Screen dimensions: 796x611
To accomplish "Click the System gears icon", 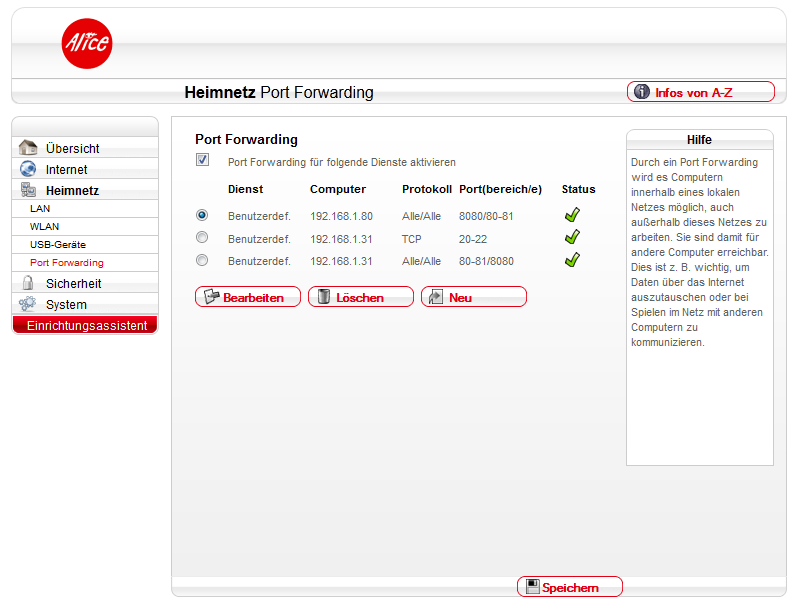I will (28, 304).
